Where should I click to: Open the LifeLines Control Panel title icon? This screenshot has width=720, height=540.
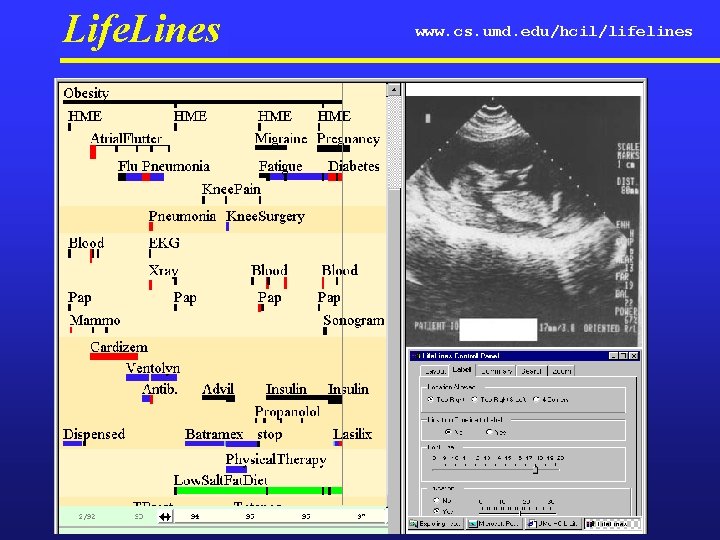(415, 356)
